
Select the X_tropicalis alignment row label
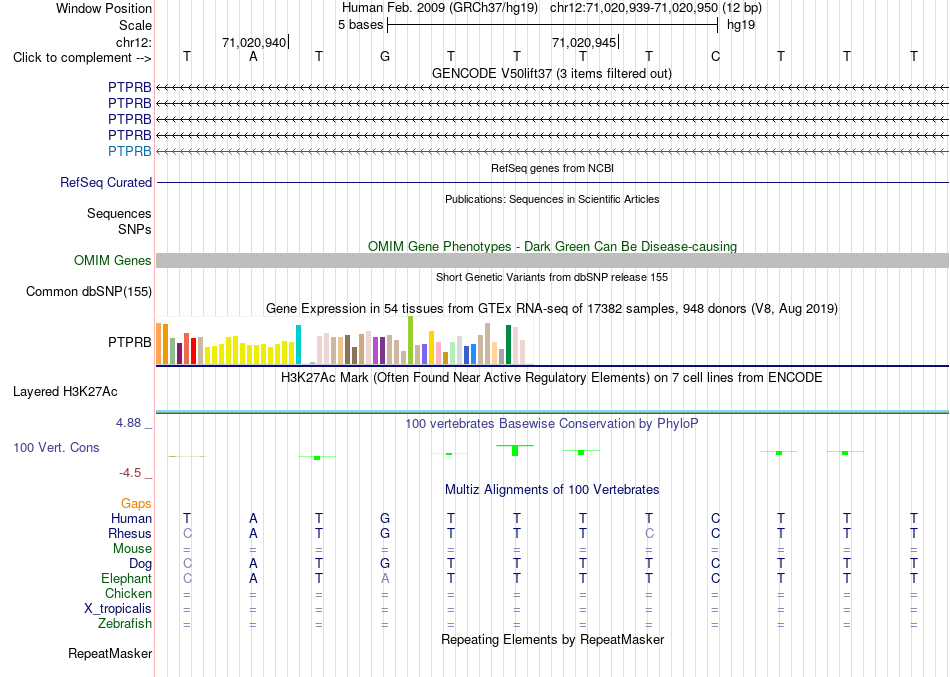(118, 609)
